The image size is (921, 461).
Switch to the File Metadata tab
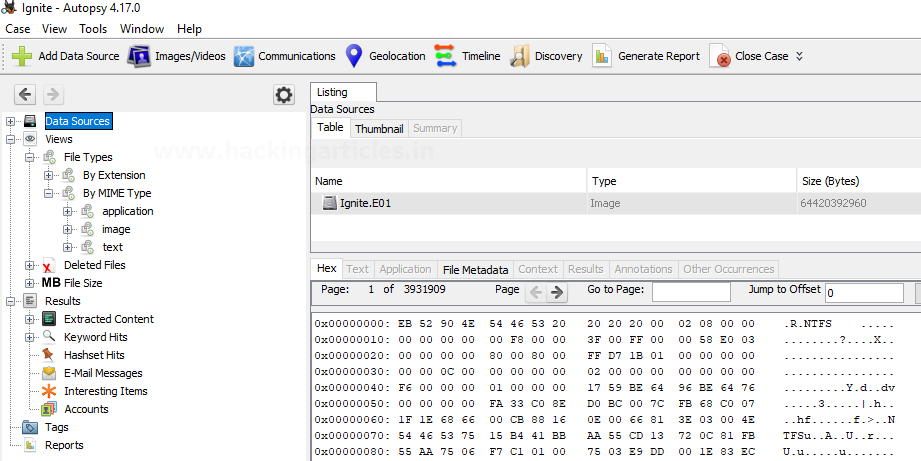point(475,270)
